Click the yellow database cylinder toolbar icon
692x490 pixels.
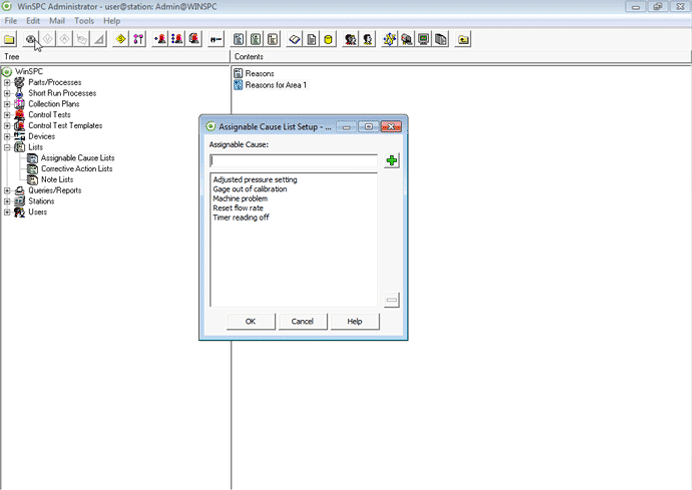(x=327, y=40)
